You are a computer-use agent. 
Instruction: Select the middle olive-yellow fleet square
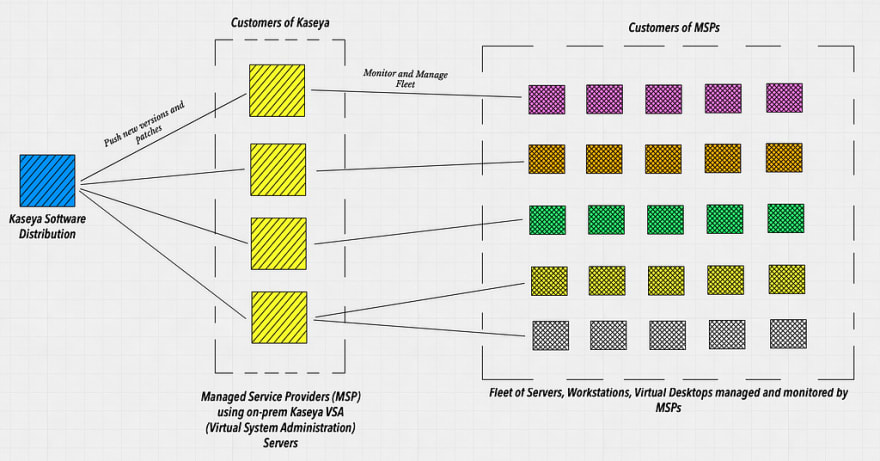coord(666,281)
